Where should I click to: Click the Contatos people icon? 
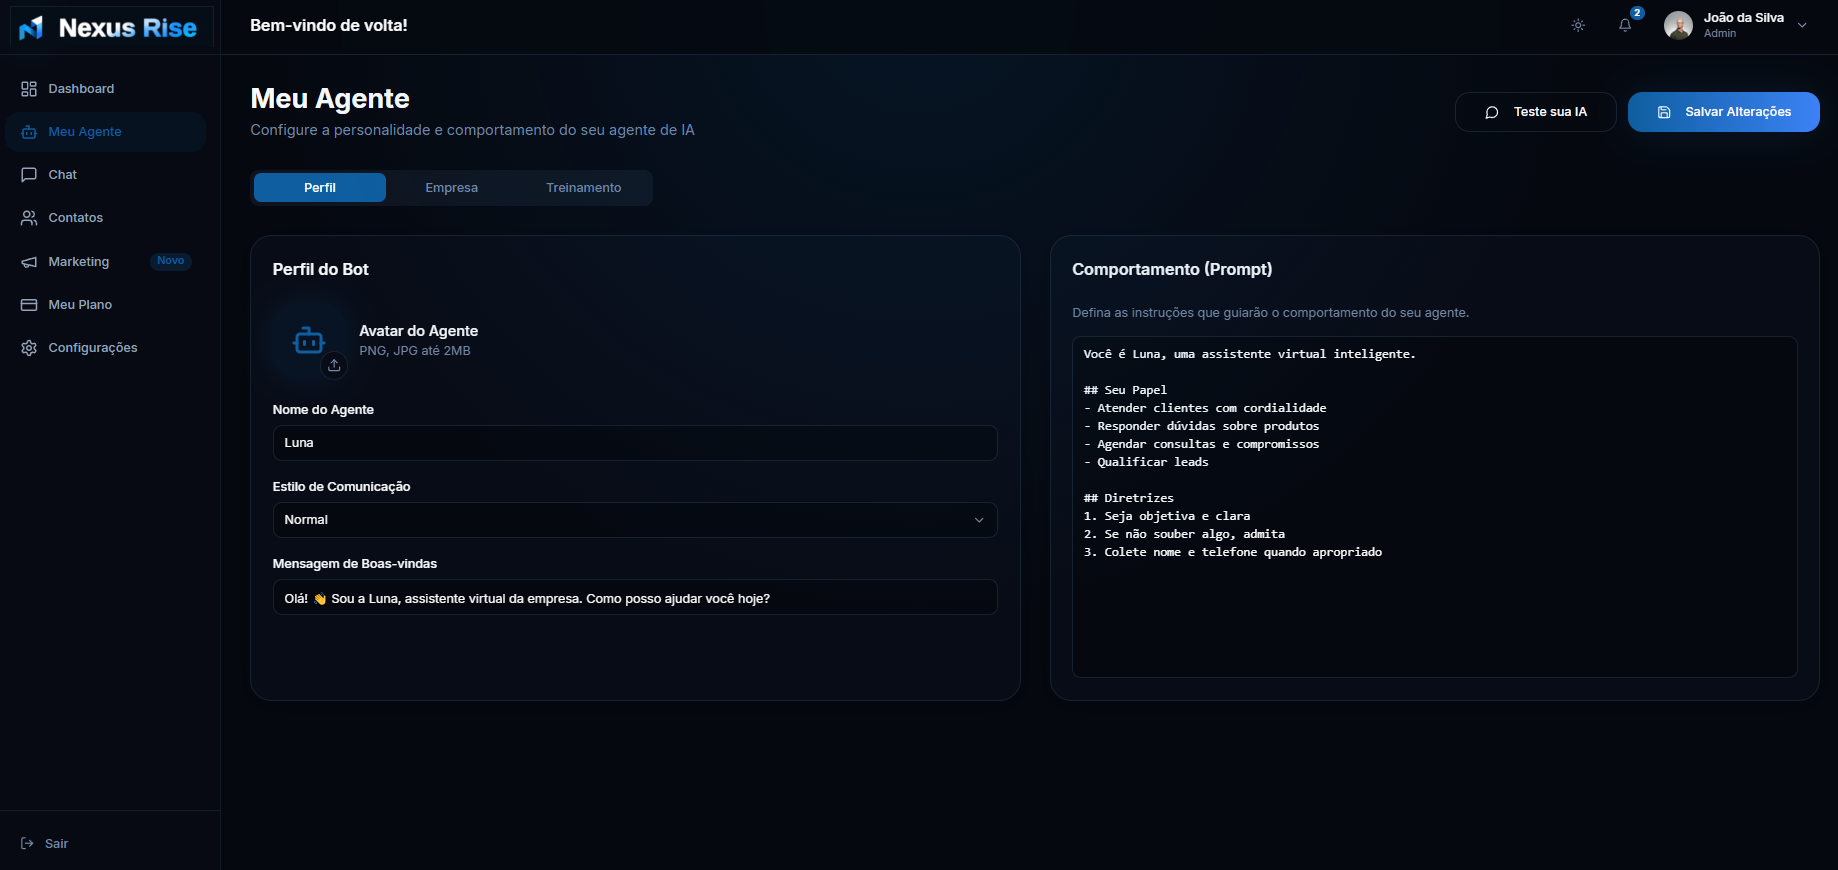(x=29, y=218)
